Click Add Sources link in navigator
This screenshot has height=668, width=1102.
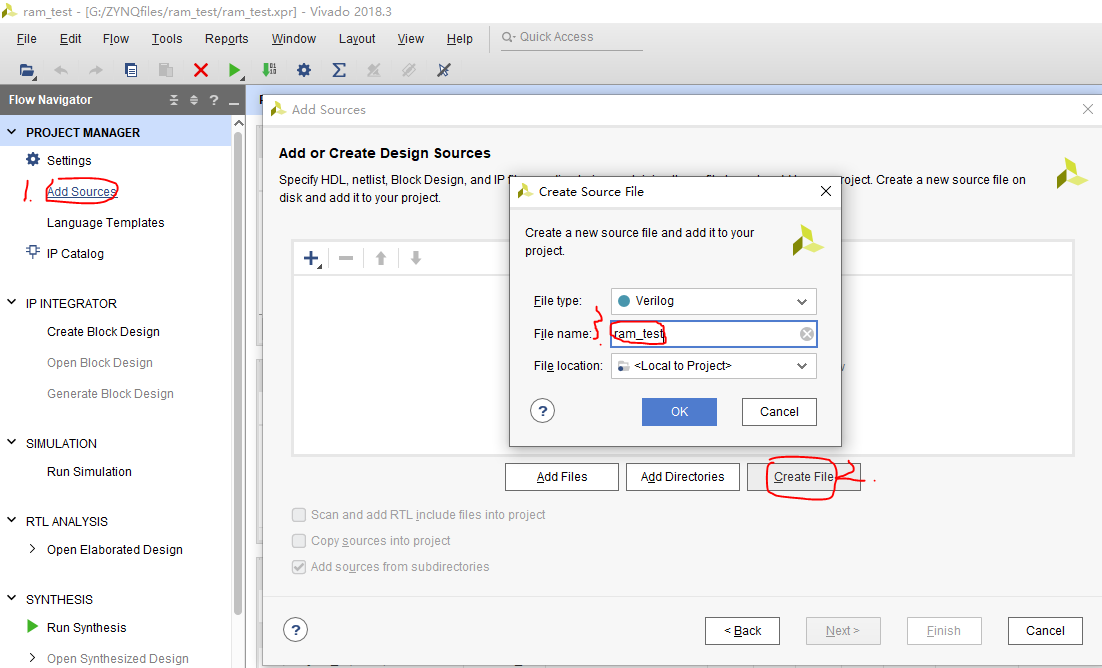(x=82, y=191)
